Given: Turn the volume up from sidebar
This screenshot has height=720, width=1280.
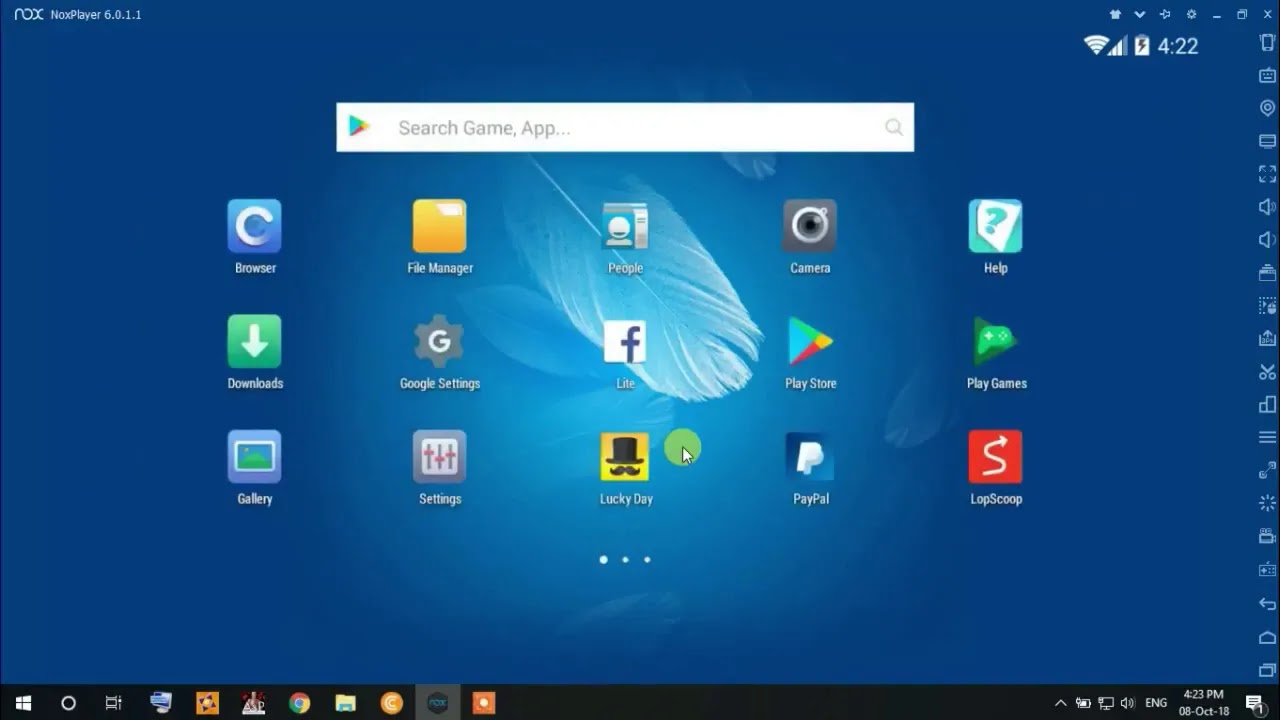Looking at the screenshot, I should pyautogui.click(x=1267, y=207).
